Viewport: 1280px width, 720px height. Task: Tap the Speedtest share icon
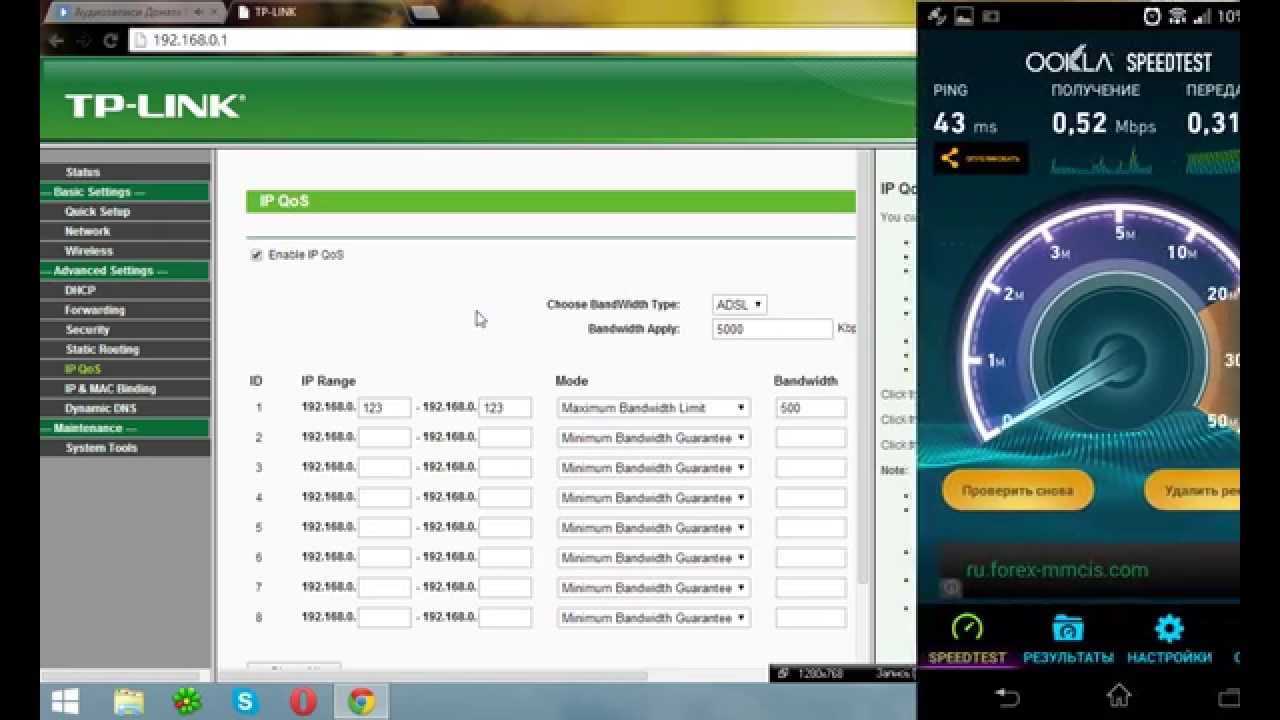pos(950,158)
